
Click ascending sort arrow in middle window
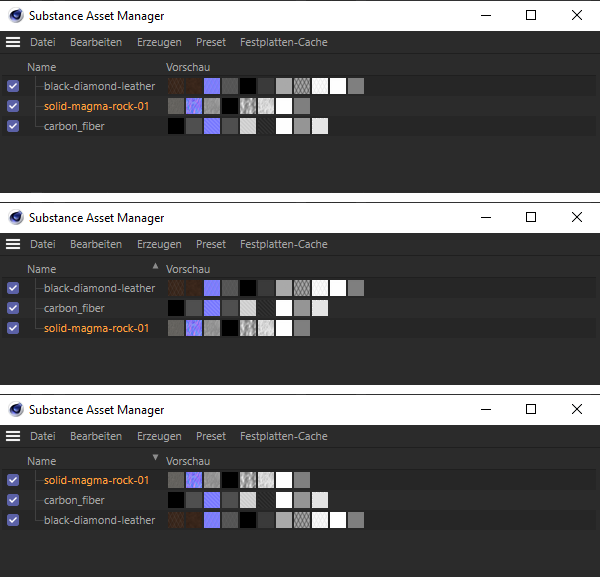click(x=155, y=266)
